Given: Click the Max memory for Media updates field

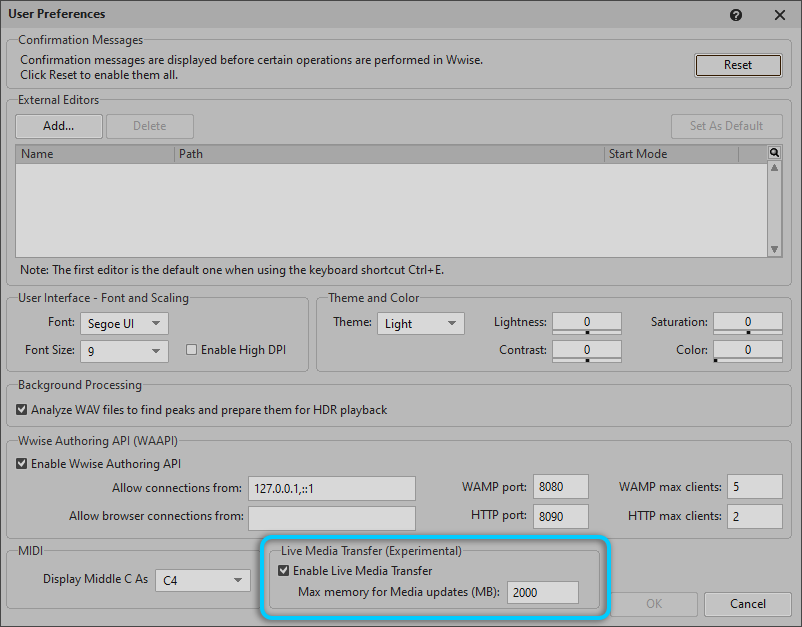Looking at the screenshot, I should 543,593.
